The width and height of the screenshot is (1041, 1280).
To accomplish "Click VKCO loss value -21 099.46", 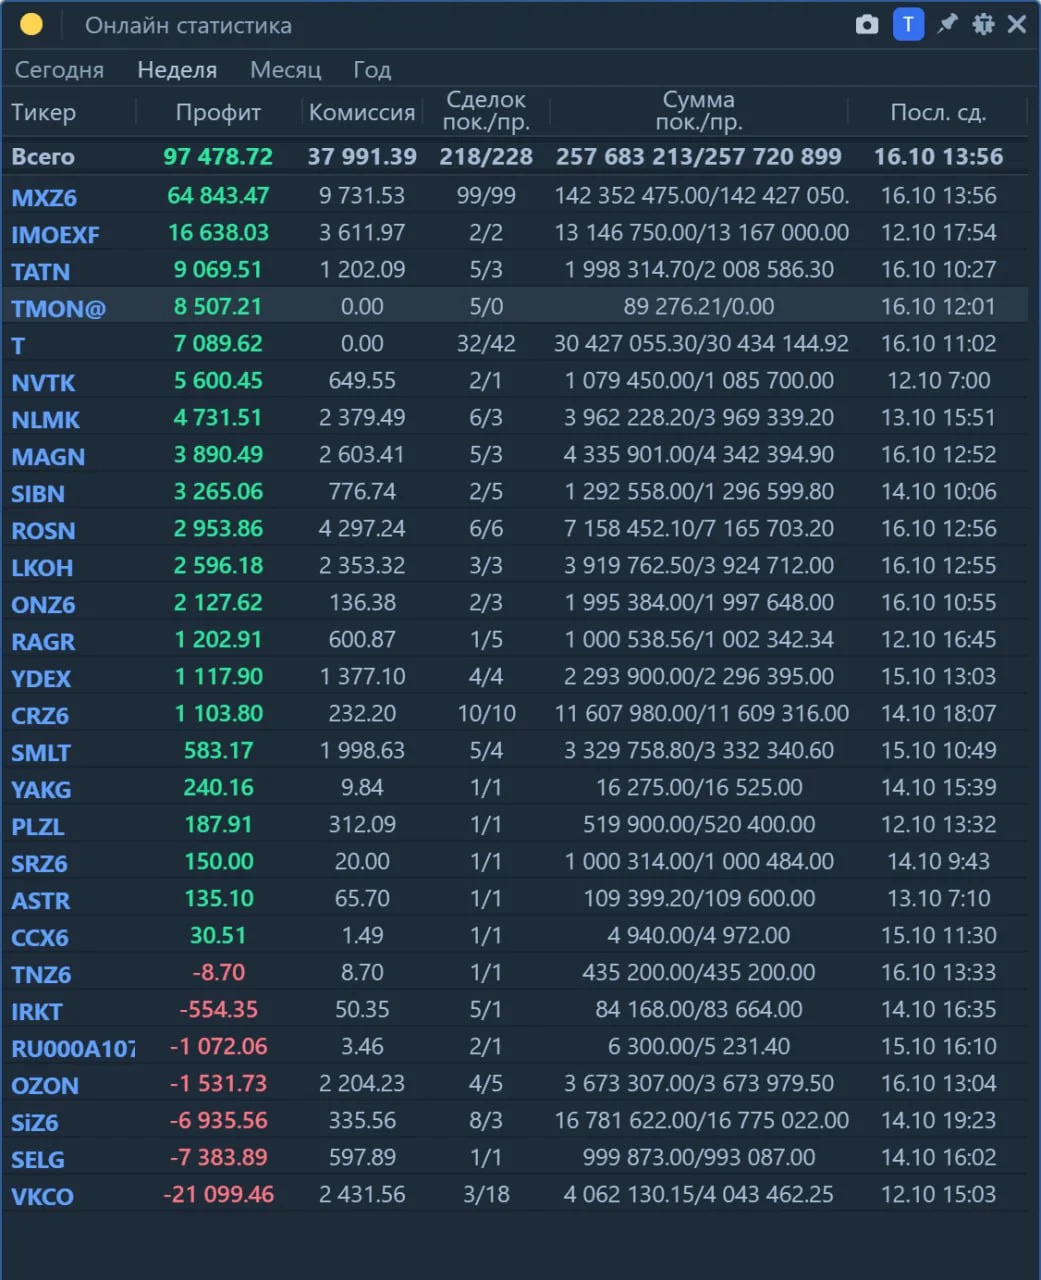I will (218, 1194).
